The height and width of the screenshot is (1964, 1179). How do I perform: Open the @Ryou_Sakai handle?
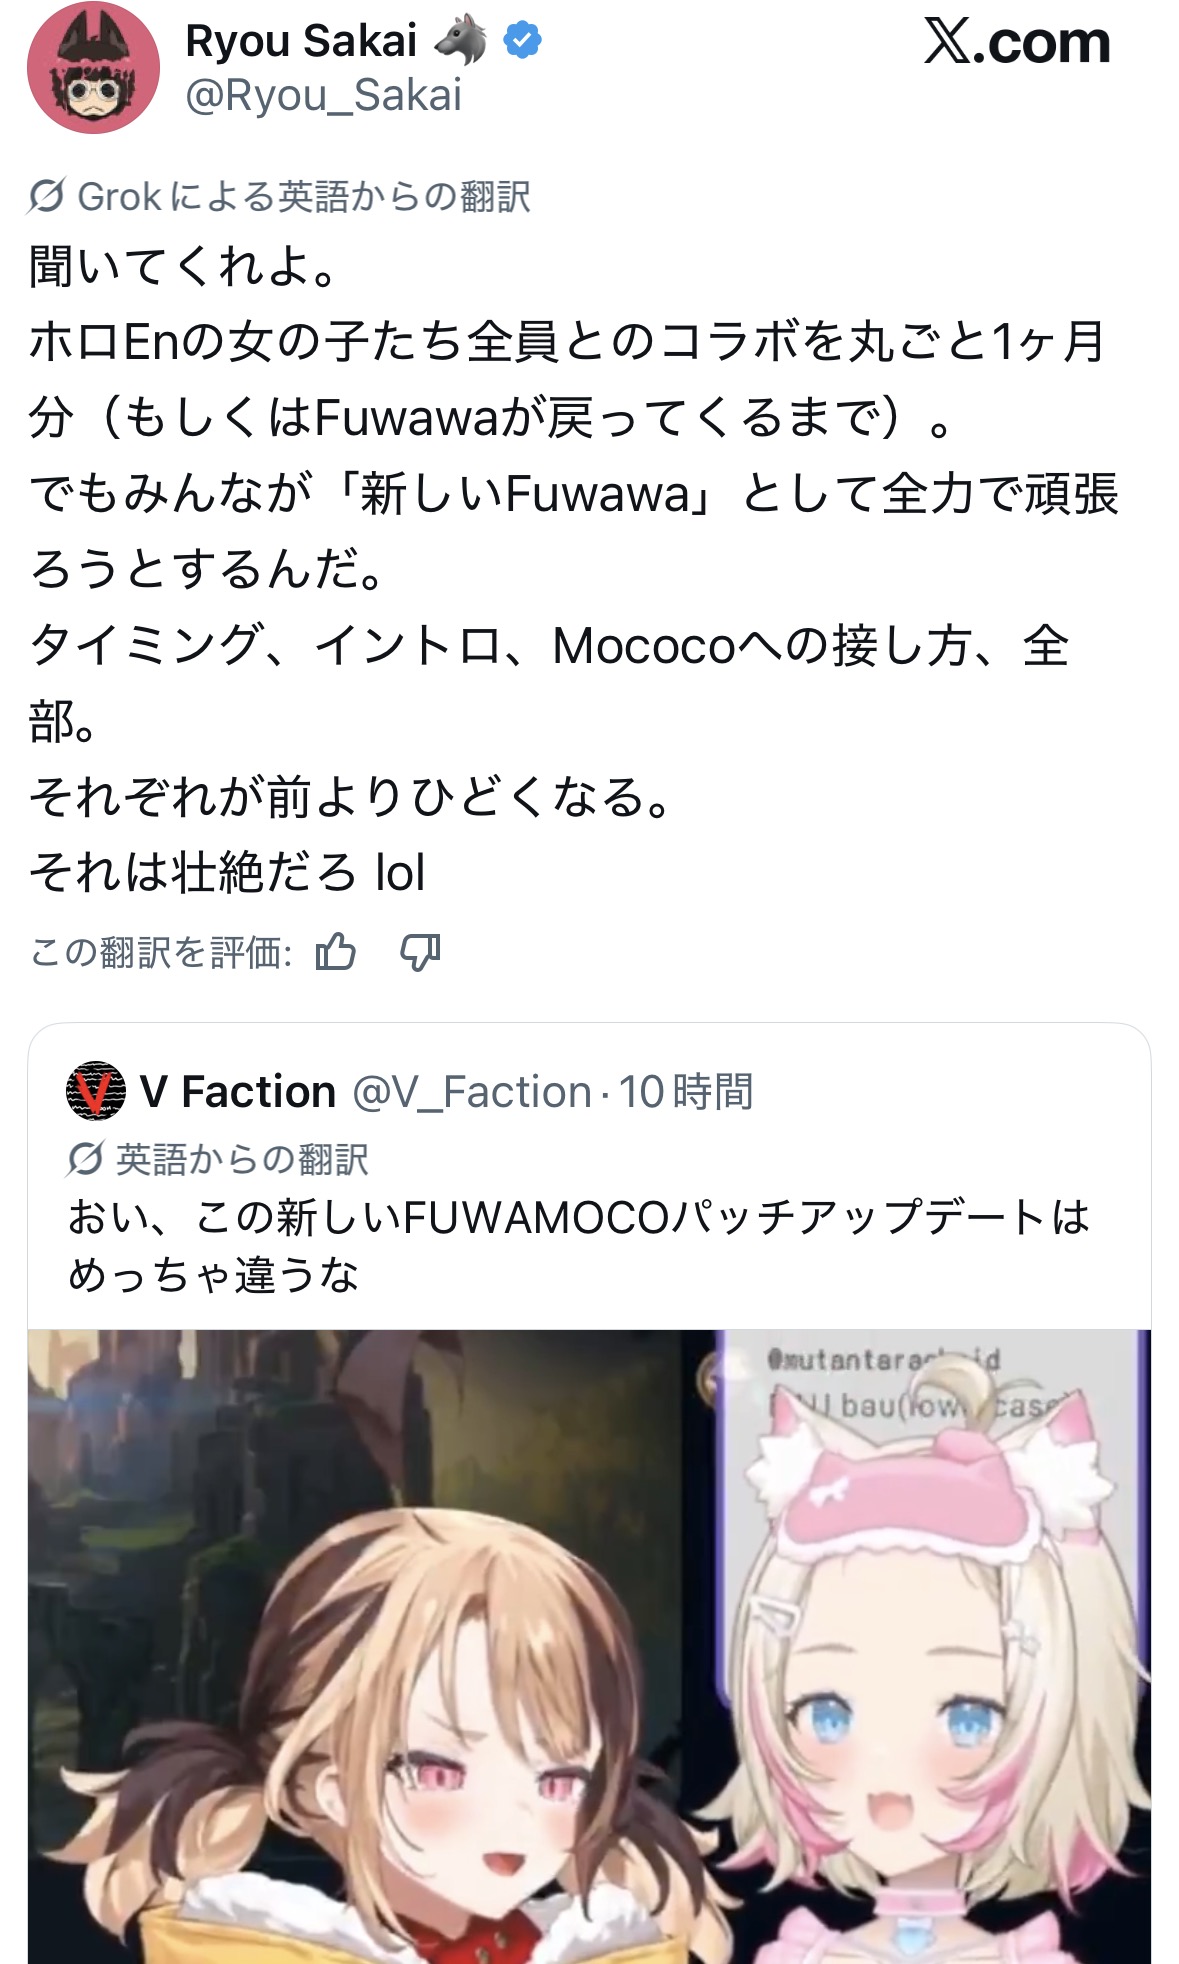pyautogui.click(x=324, y=96)
